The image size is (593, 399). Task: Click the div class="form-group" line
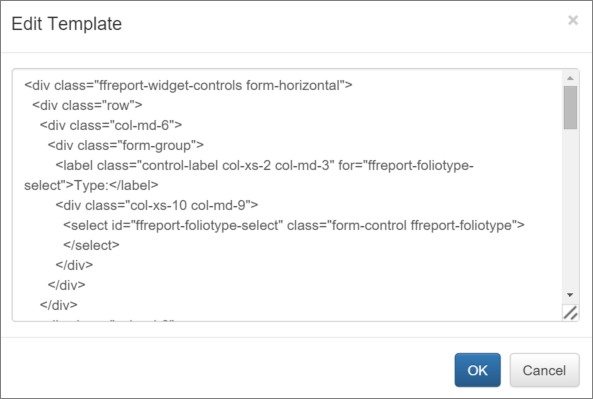(126, 145)
